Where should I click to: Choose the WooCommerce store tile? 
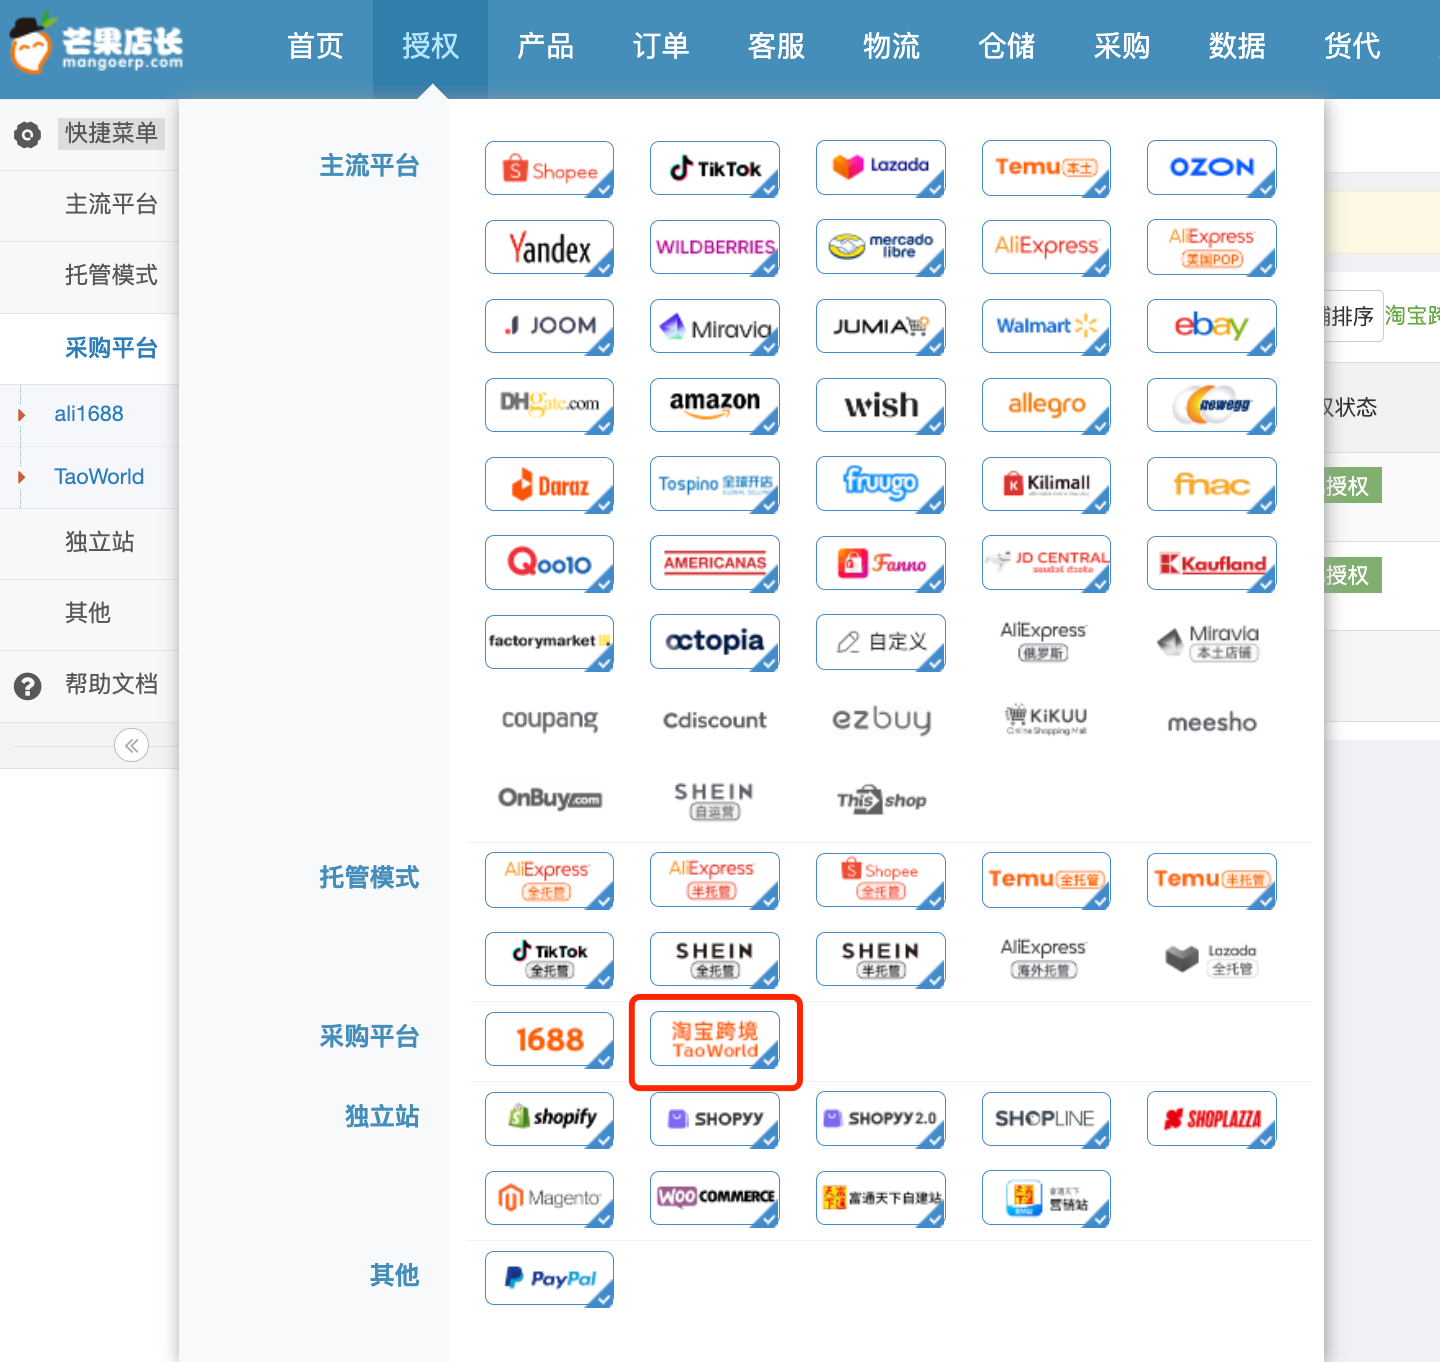[714, 1198]
